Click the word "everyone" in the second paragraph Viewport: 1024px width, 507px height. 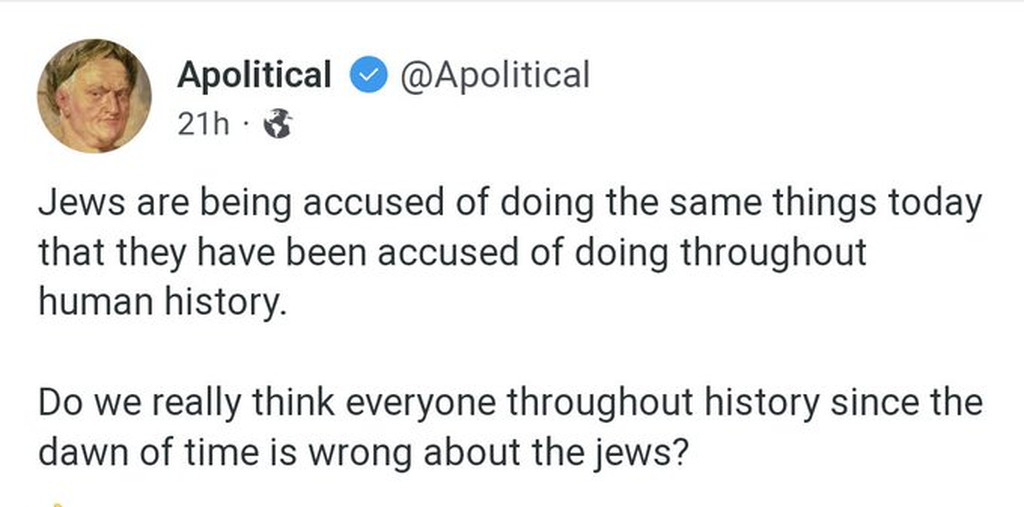click(x=418, y=403)
